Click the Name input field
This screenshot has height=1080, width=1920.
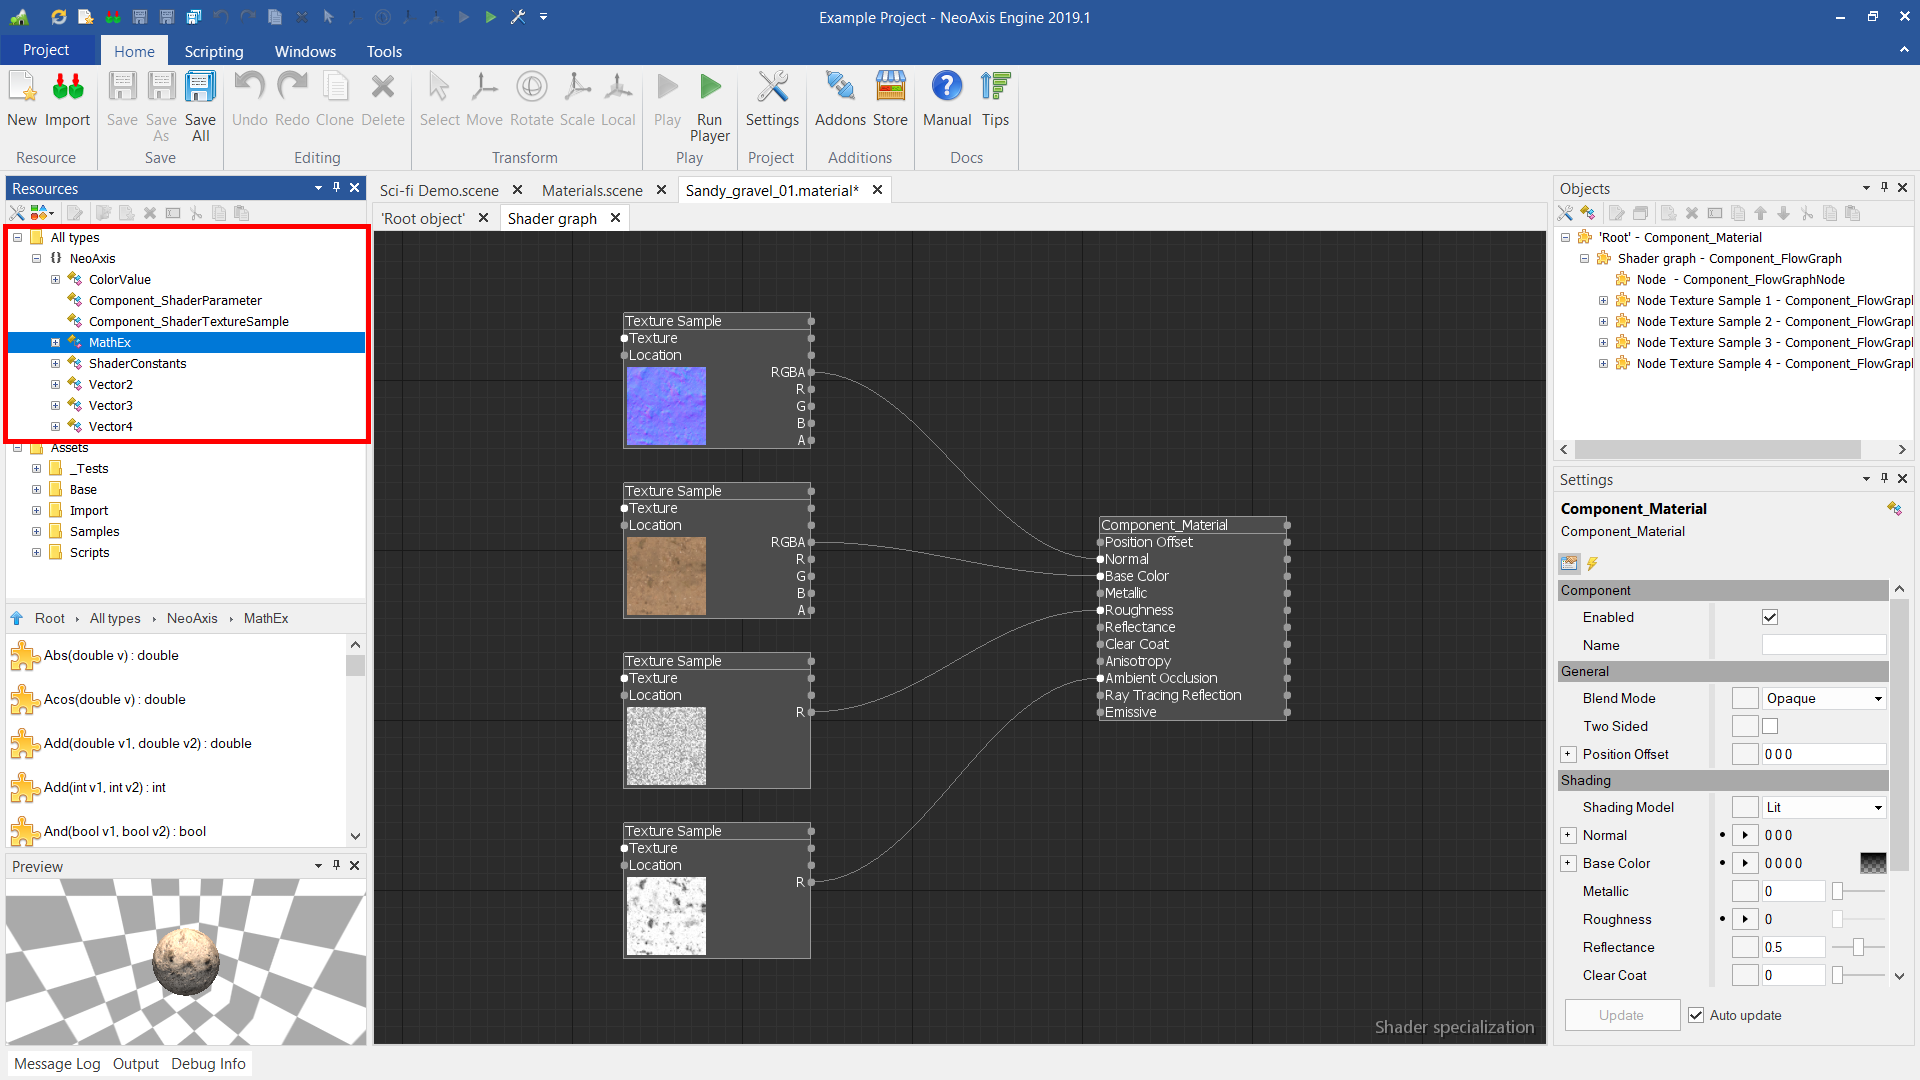tap(1823, 646)
